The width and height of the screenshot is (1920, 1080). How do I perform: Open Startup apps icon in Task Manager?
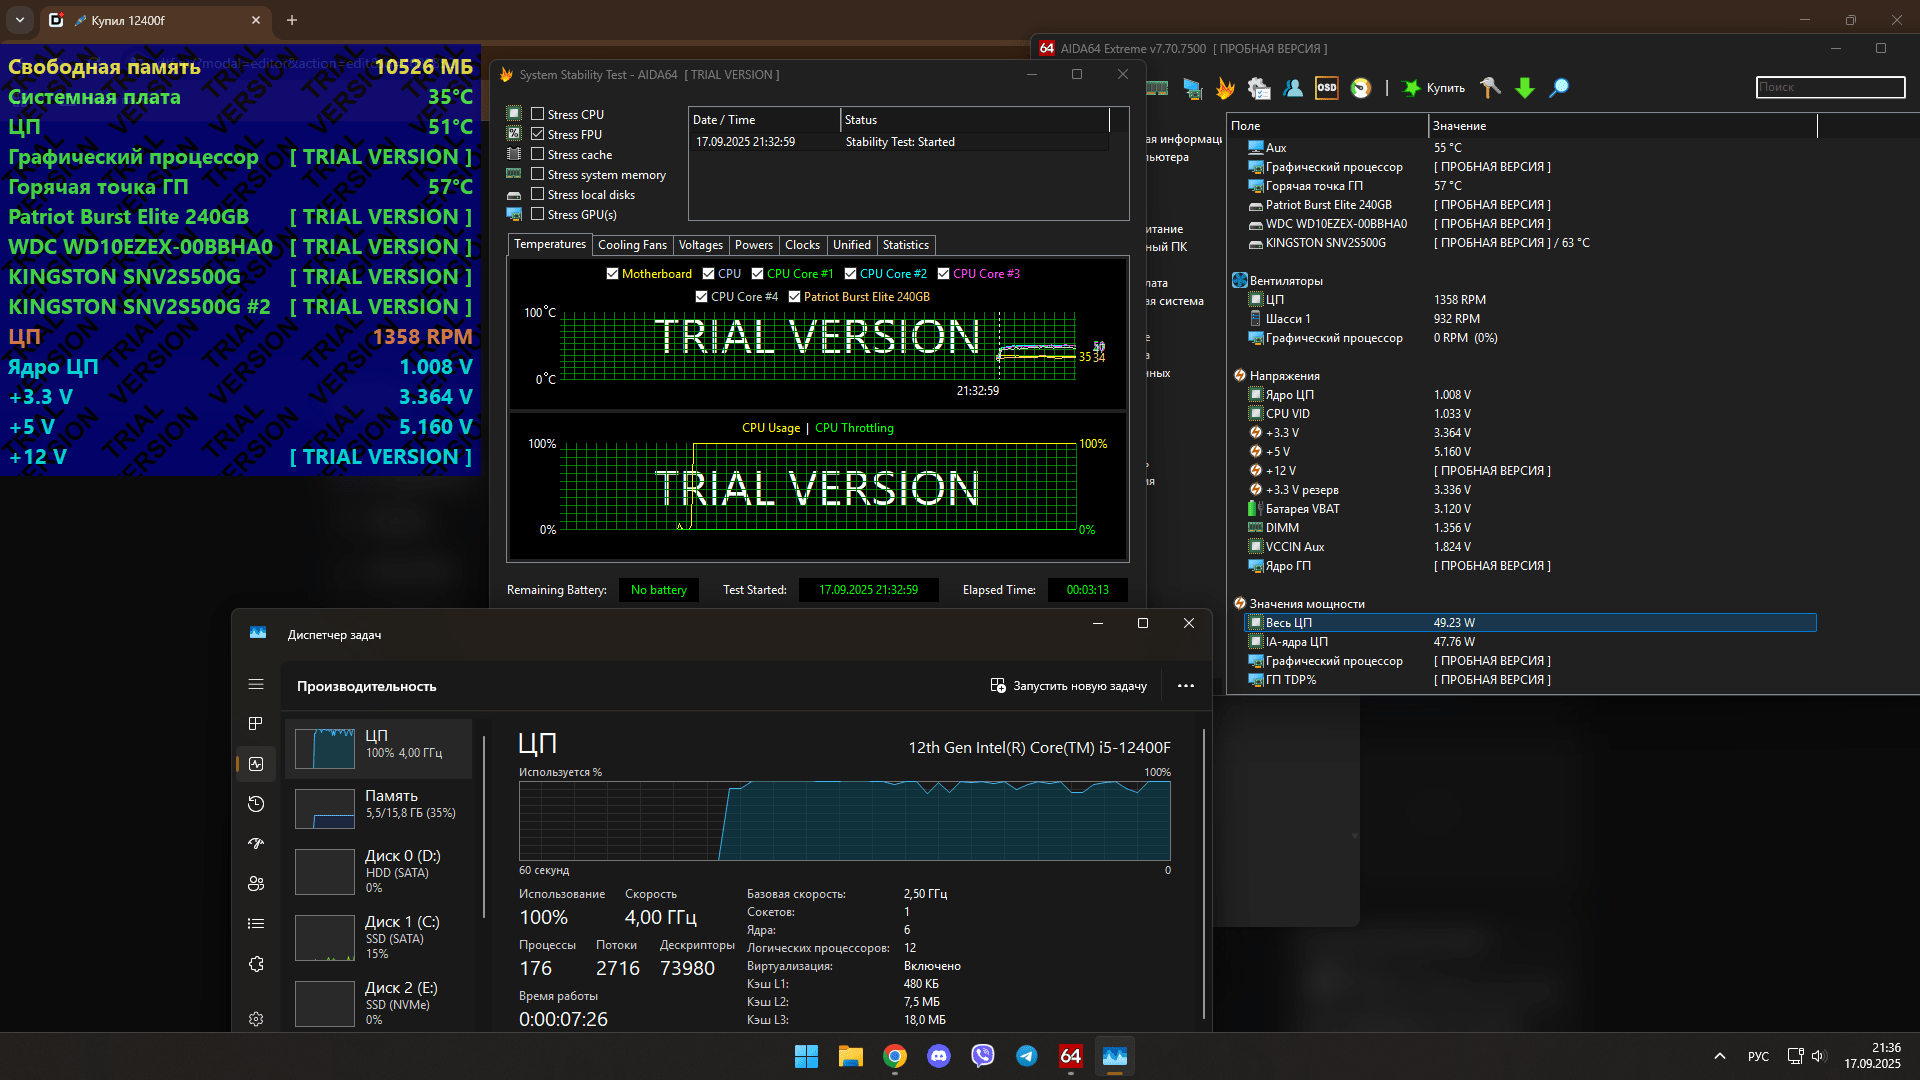[x=256, y=844]
